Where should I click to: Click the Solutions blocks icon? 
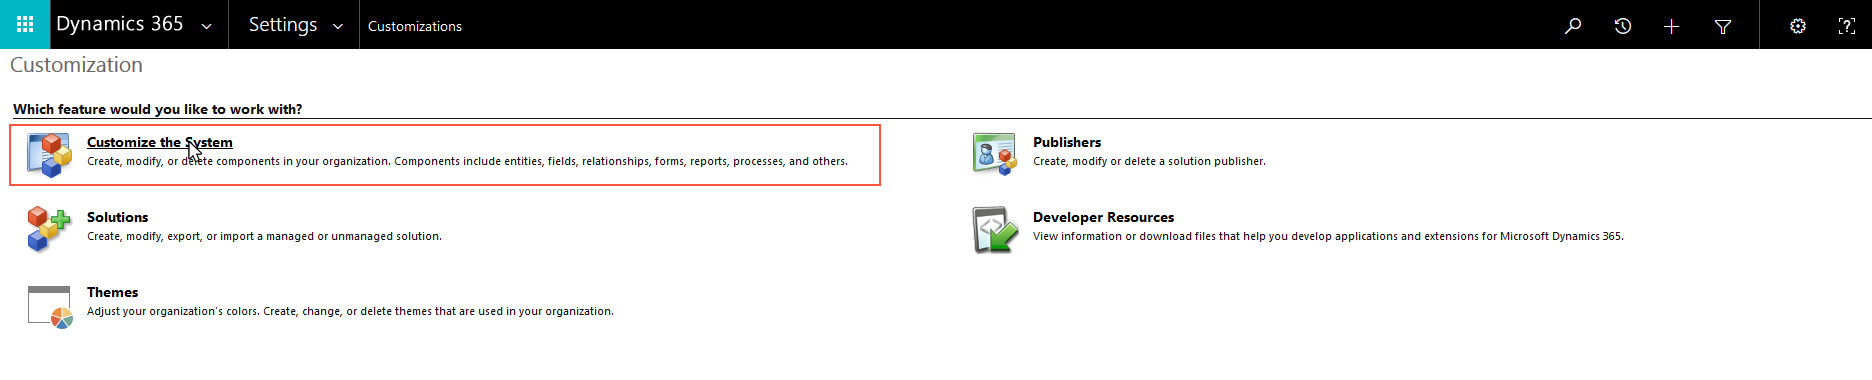tap(49, 229)
